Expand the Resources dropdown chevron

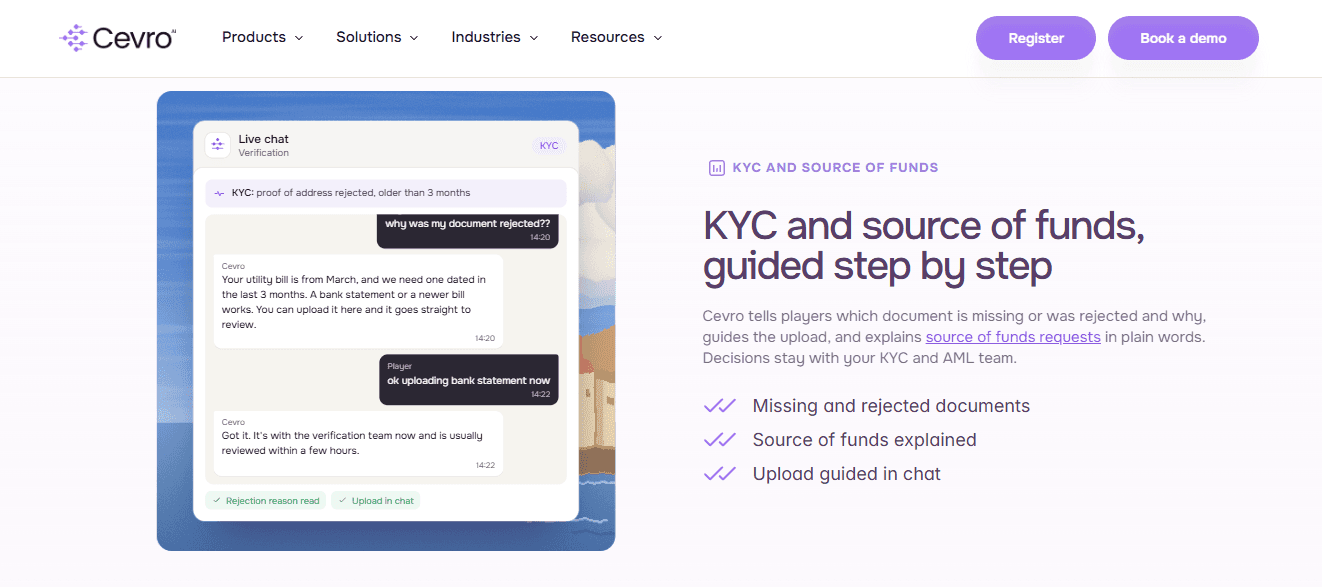click(x=657, y=38)
